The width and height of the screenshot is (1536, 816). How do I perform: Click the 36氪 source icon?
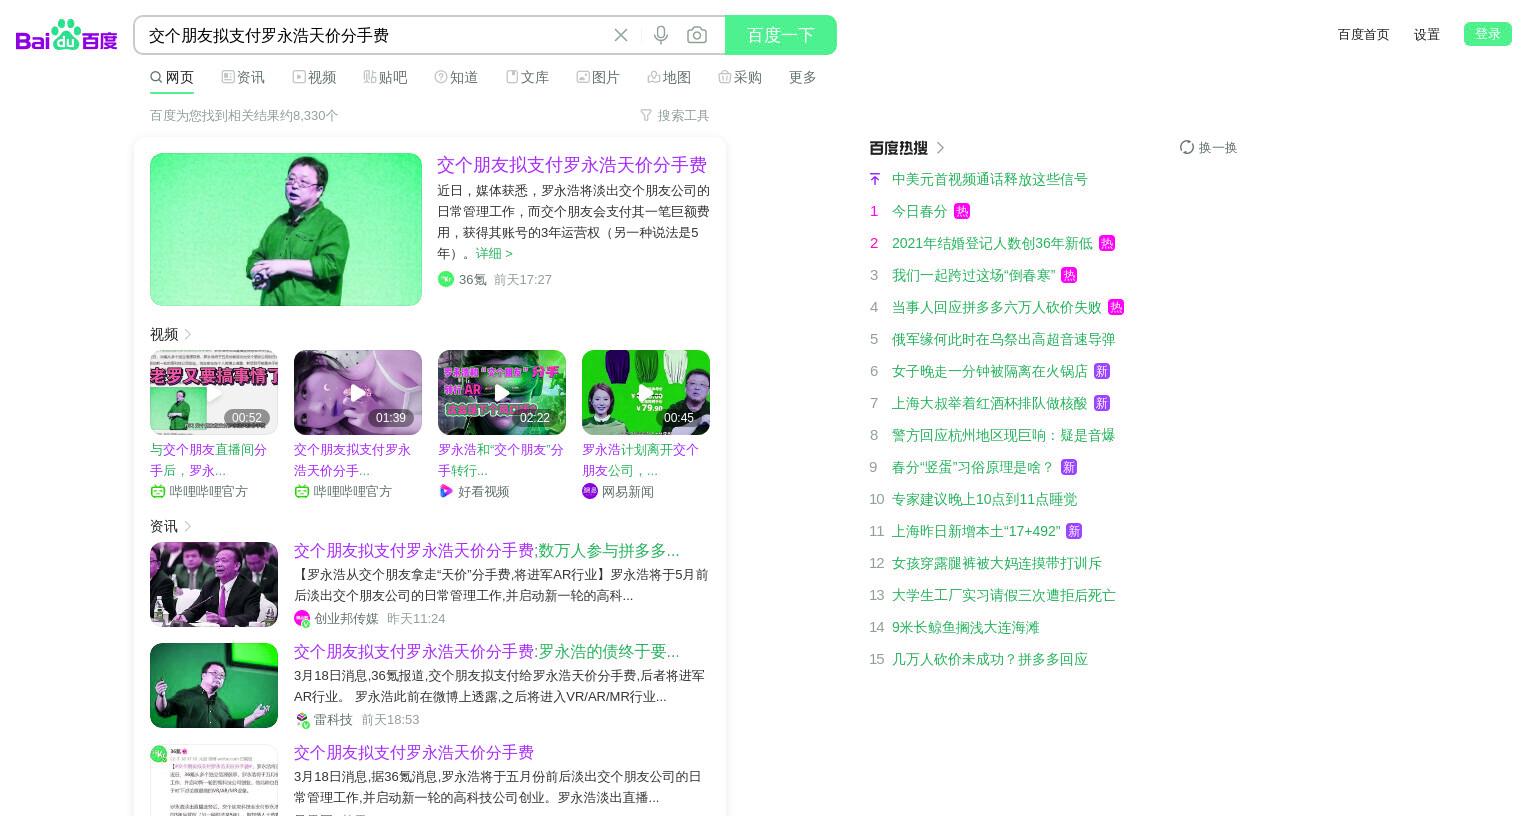(446, 279)
